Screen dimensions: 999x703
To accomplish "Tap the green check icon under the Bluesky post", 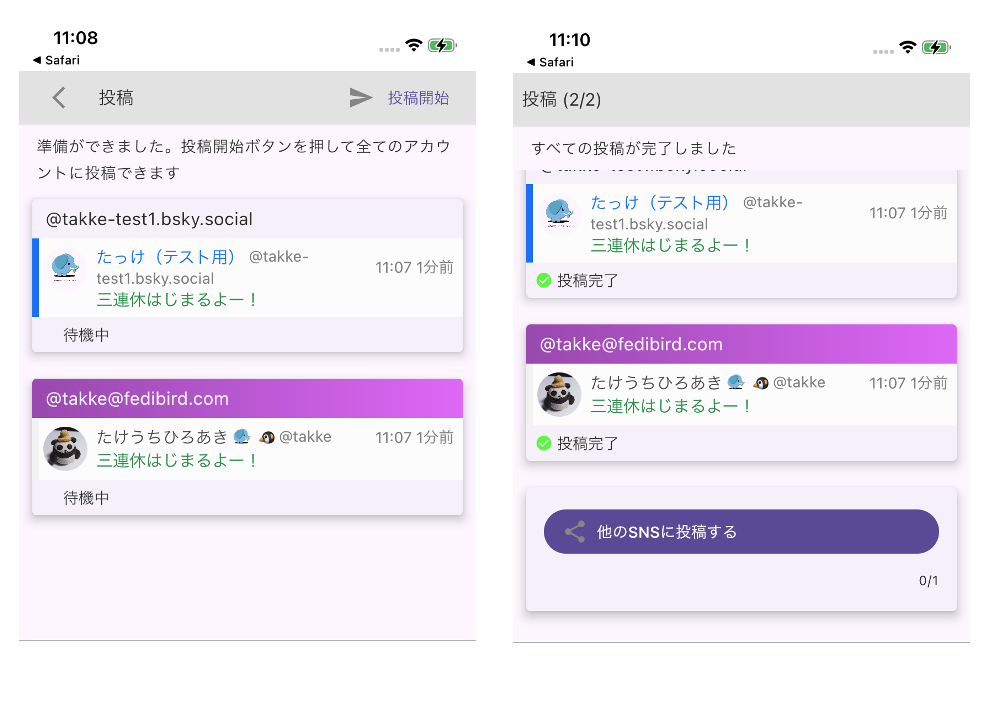I will [544, 281].
